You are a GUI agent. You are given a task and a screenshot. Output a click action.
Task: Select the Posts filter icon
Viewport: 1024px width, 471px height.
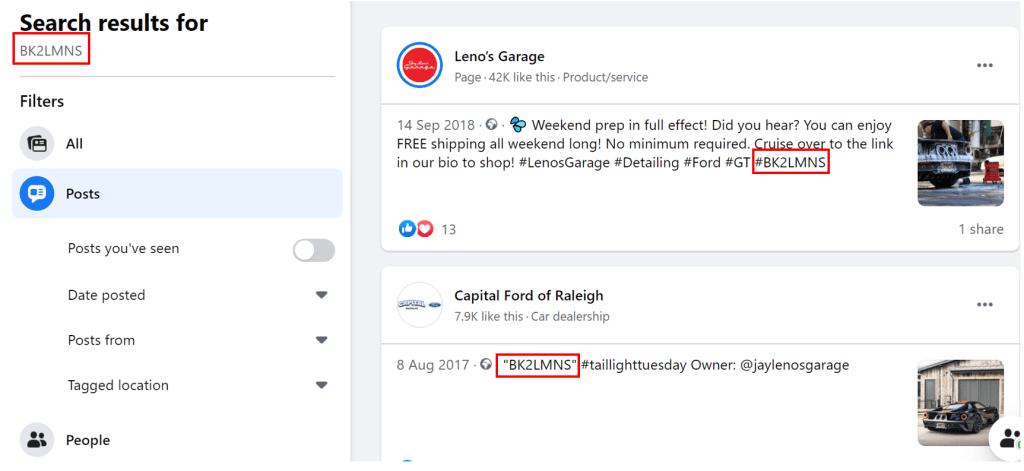point(37,194)
